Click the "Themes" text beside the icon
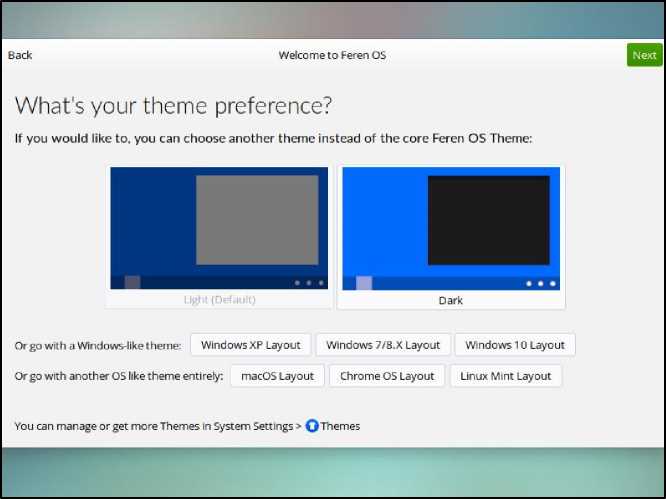The width and height of the screenshot is (666, 499). [340, 426]
